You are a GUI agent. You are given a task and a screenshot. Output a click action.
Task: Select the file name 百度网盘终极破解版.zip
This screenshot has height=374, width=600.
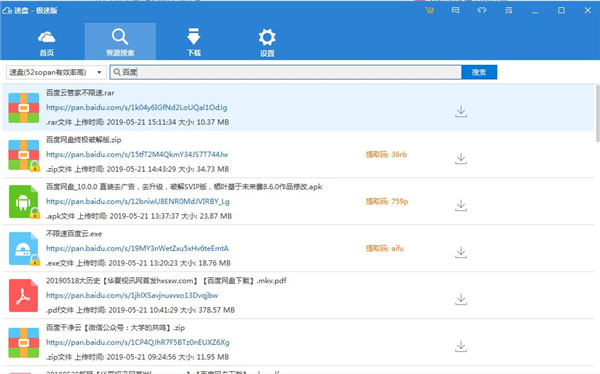[83, 140]
